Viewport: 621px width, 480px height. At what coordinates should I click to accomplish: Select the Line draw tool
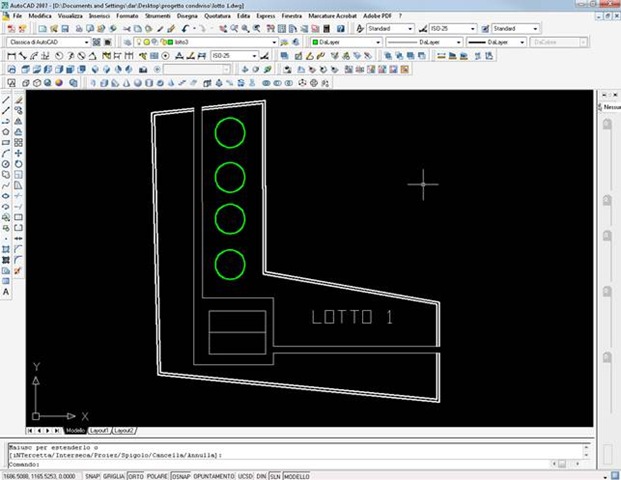tap(6, 100)
